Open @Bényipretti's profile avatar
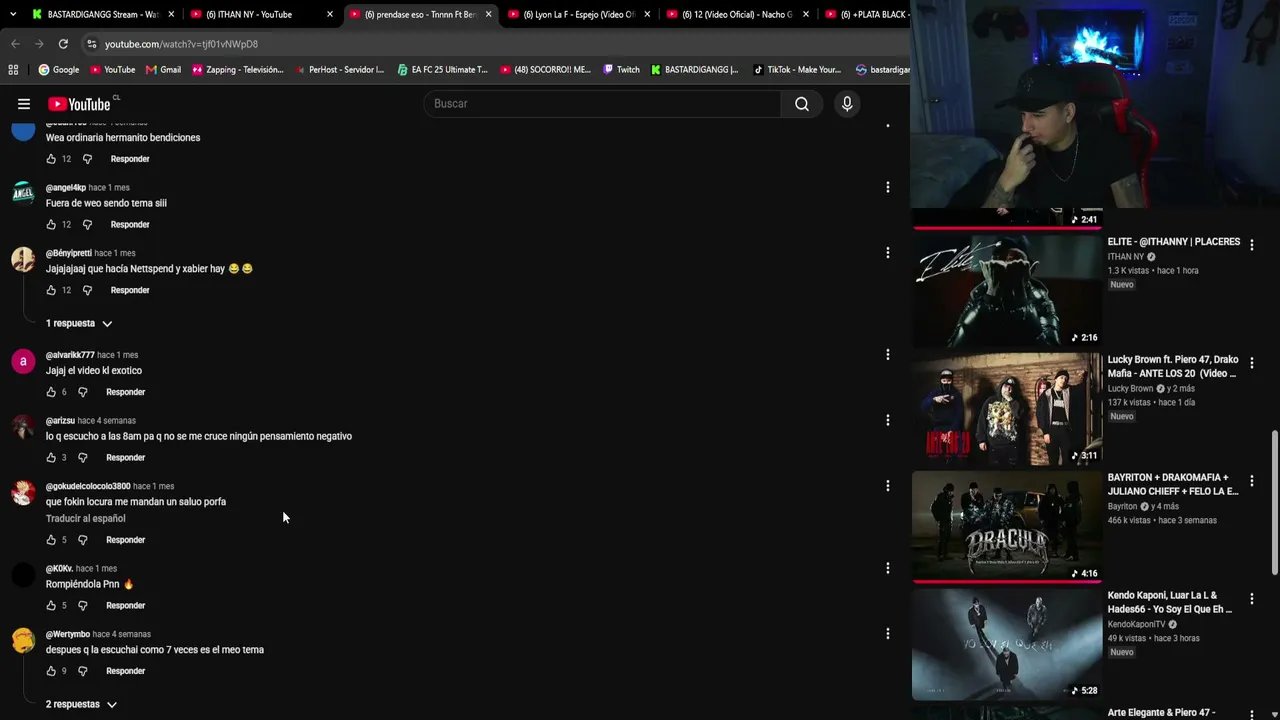The width and height of the screenshot is (1280, 720). [x=23, y=260]
